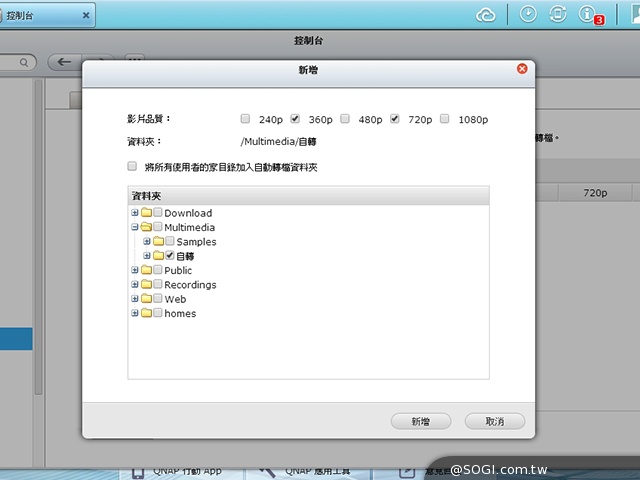This screenshot has height=480, width=640.
Task: Click the 影片品質 label
Action: tap(149, 119)
